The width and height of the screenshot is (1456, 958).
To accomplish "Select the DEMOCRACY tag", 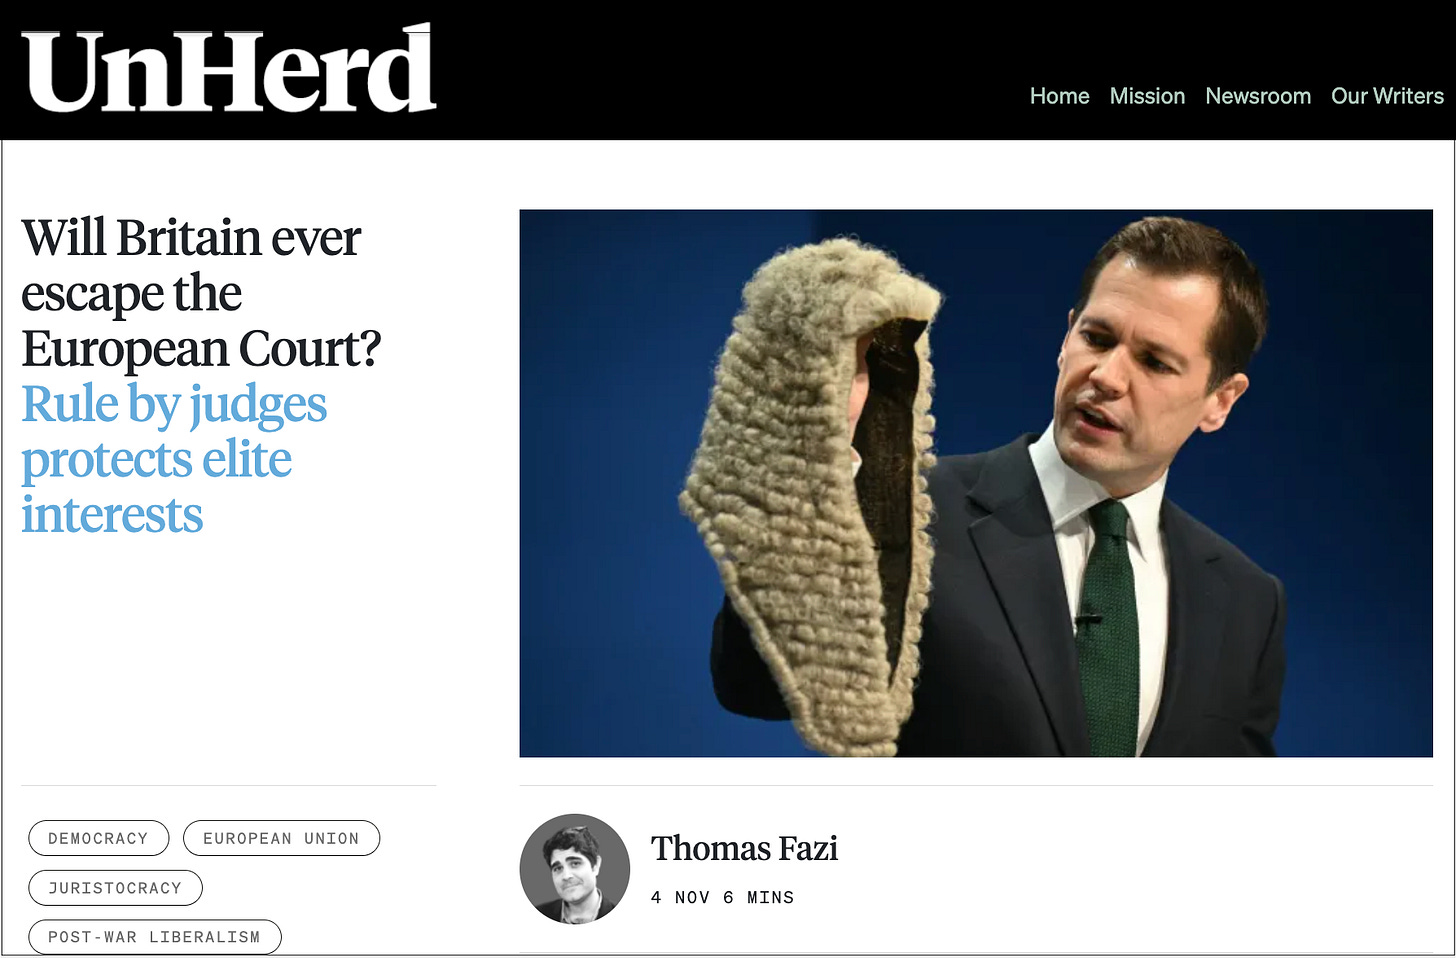I will tap(99, 838).
